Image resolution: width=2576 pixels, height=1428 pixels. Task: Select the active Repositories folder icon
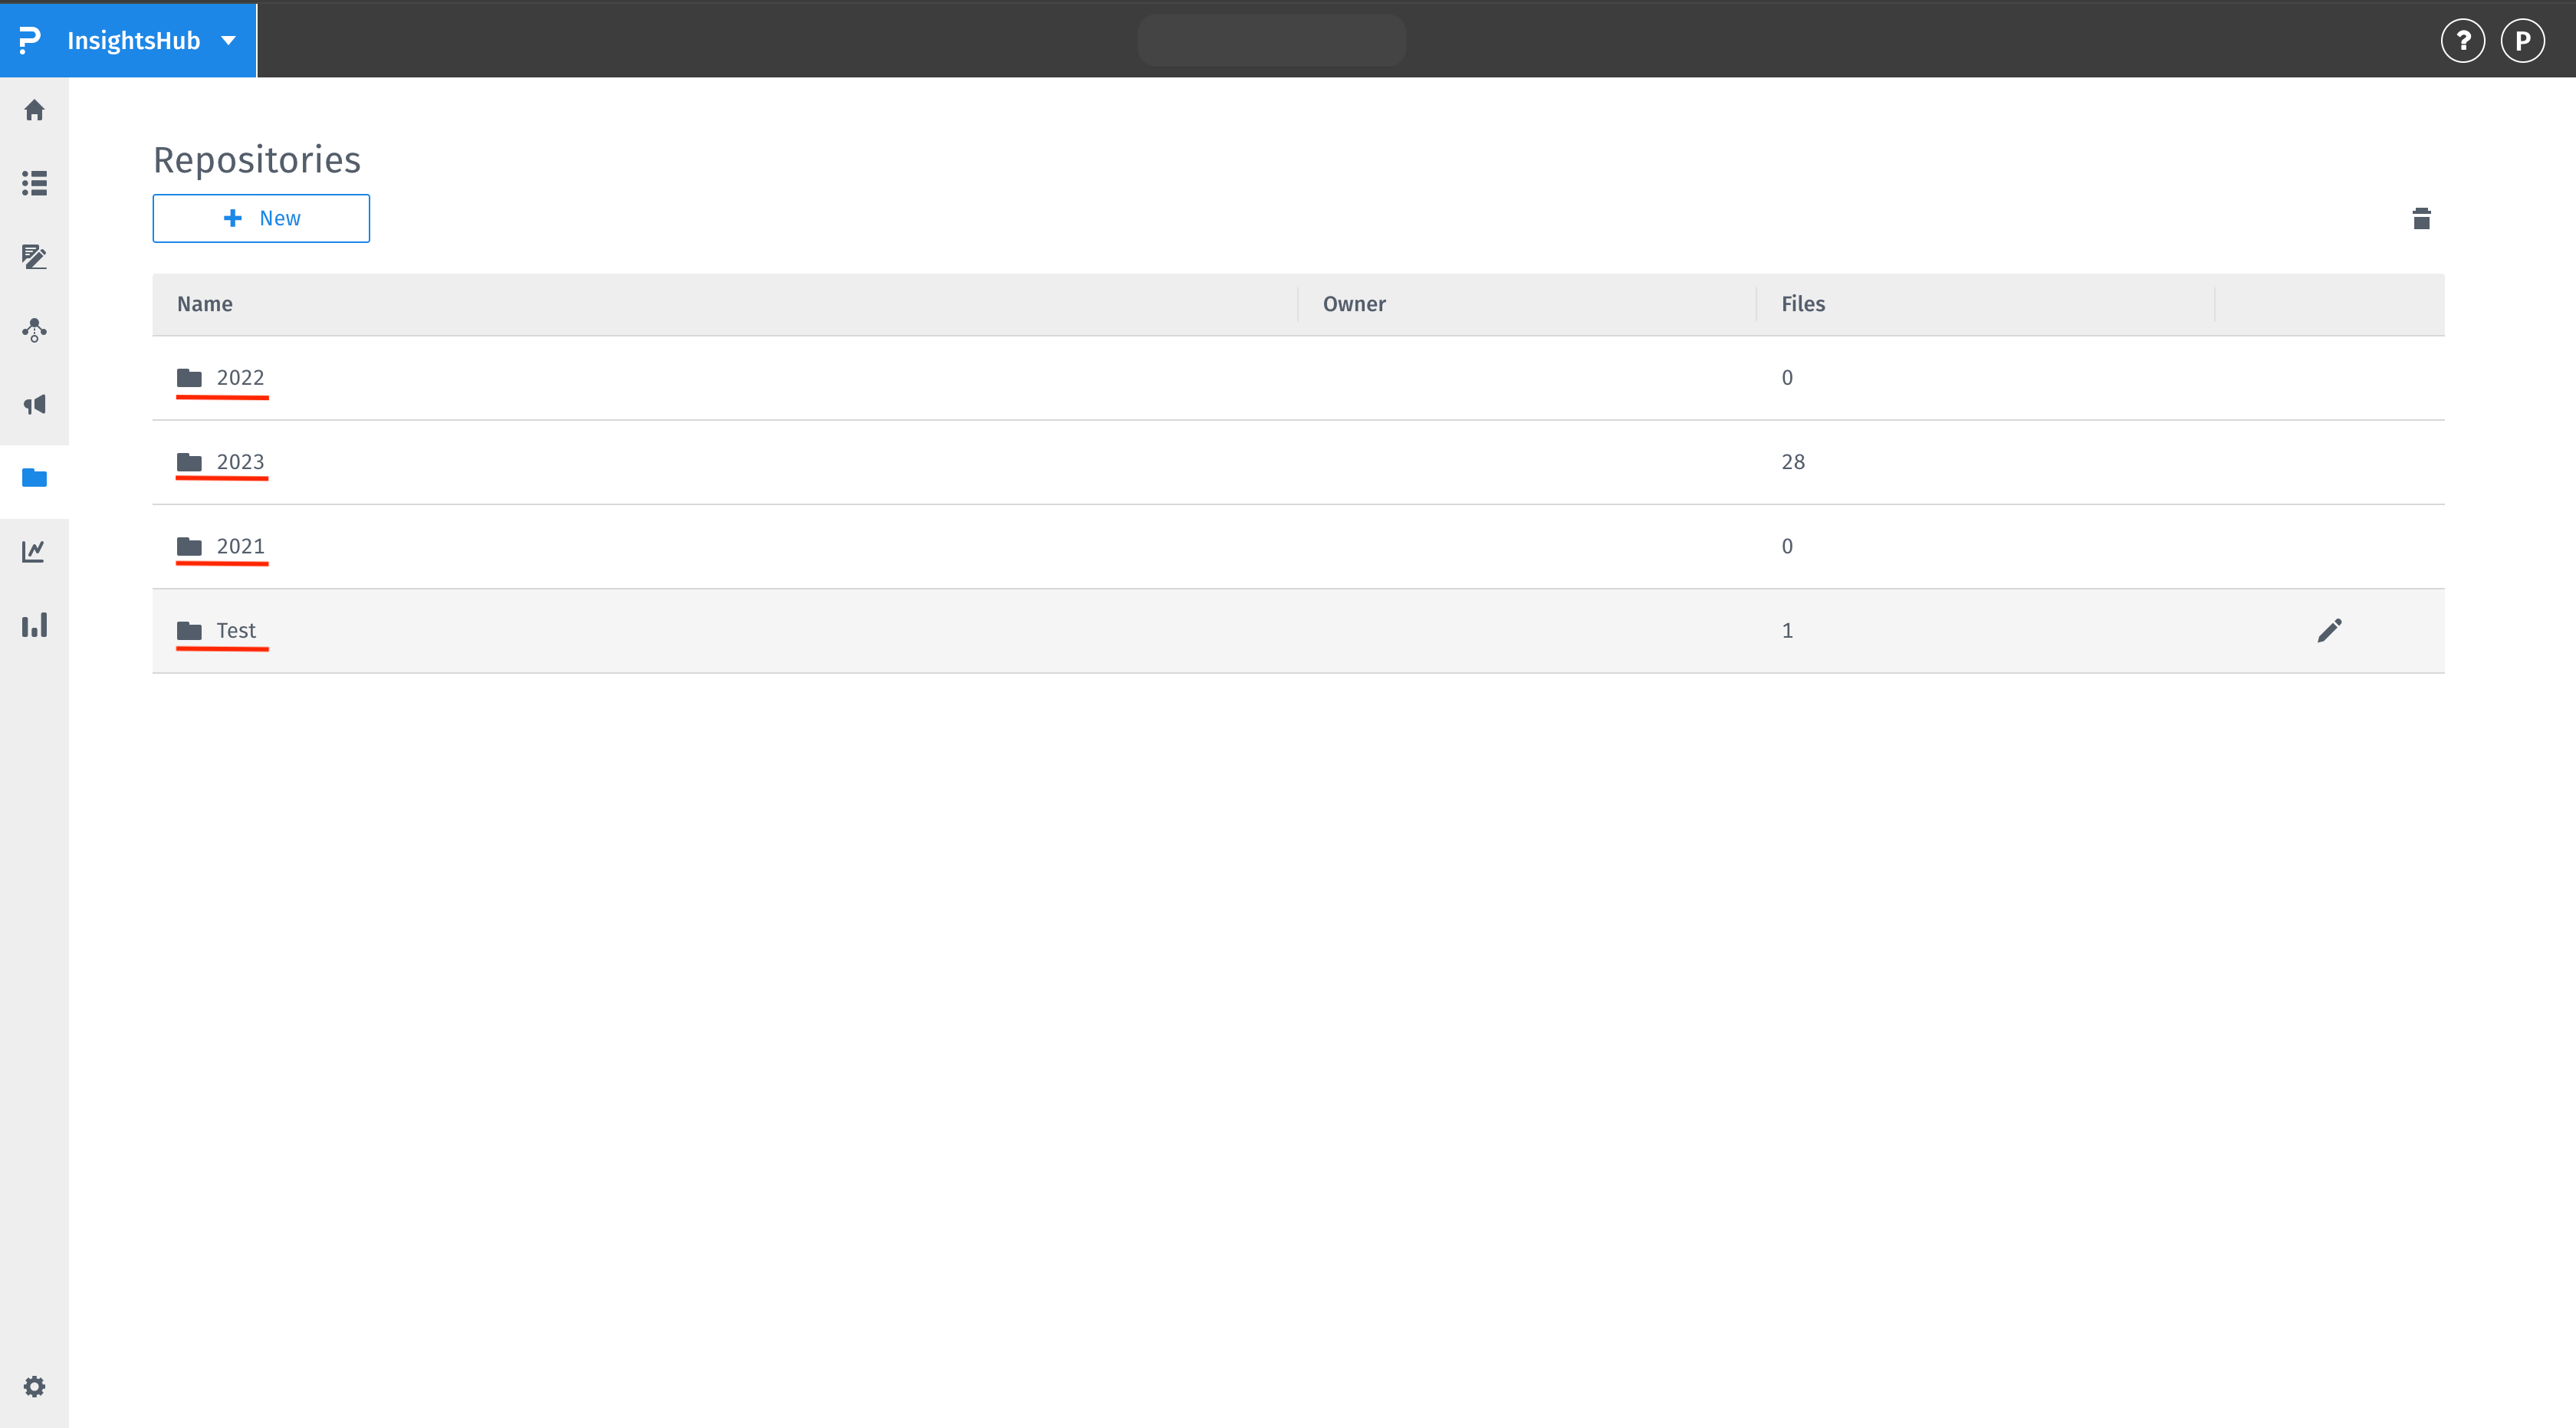coord(34,478)
